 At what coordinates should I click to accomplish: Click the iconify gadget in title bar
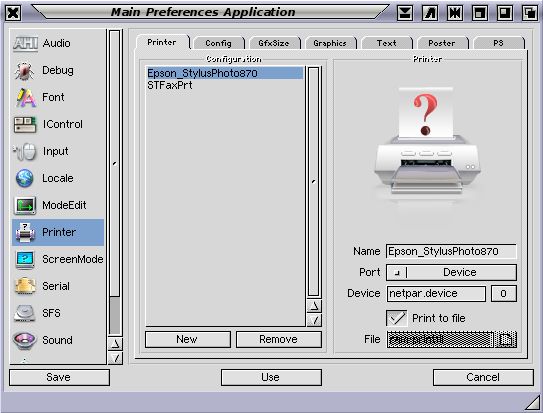click(405, 13)
